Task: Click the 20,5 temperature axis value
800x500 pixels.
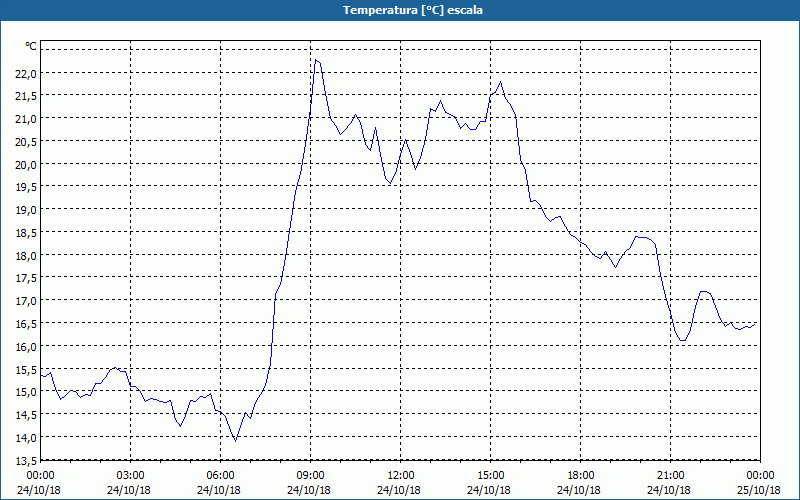Action: [x=27, y=142]
